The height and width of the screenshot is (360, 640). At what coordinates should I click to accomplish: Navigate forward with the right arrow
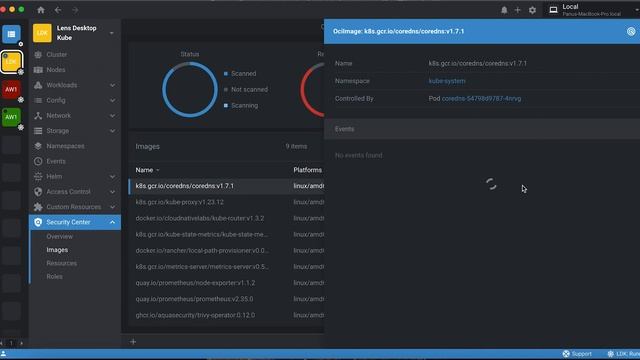75,10
